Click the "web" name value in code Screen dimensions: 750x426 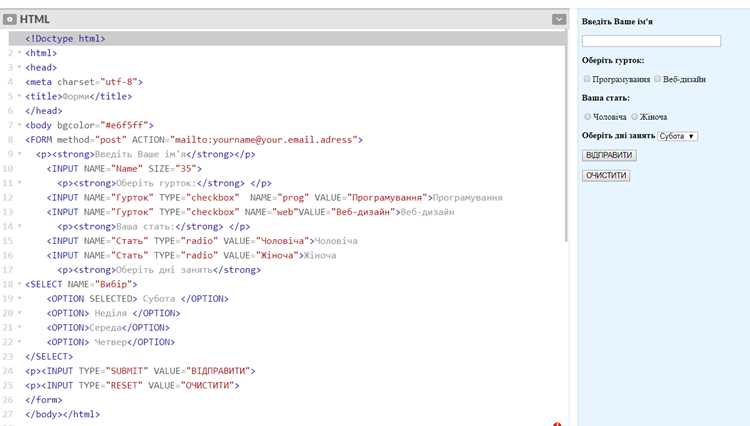285,212
